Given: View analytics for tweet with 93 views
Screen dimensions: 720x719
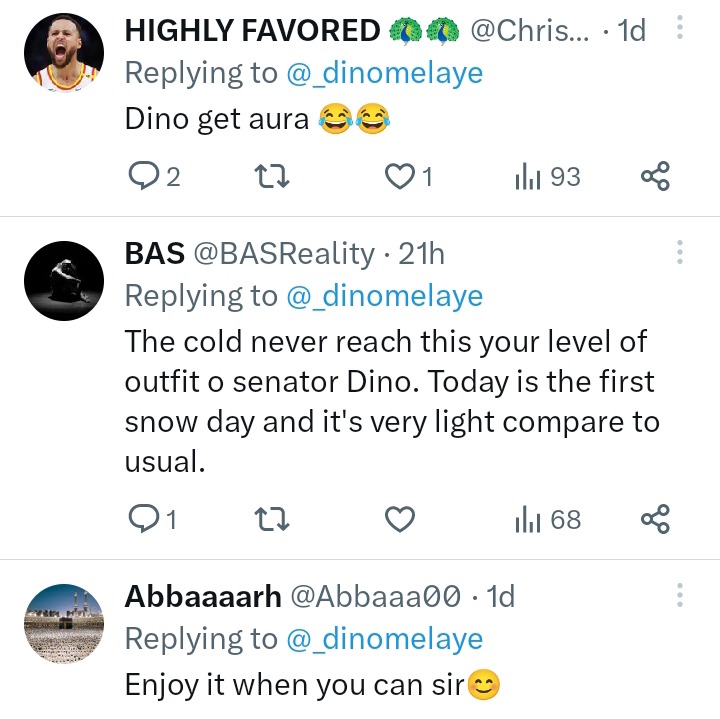Looking at the screenshot, I should pos(546,177).
